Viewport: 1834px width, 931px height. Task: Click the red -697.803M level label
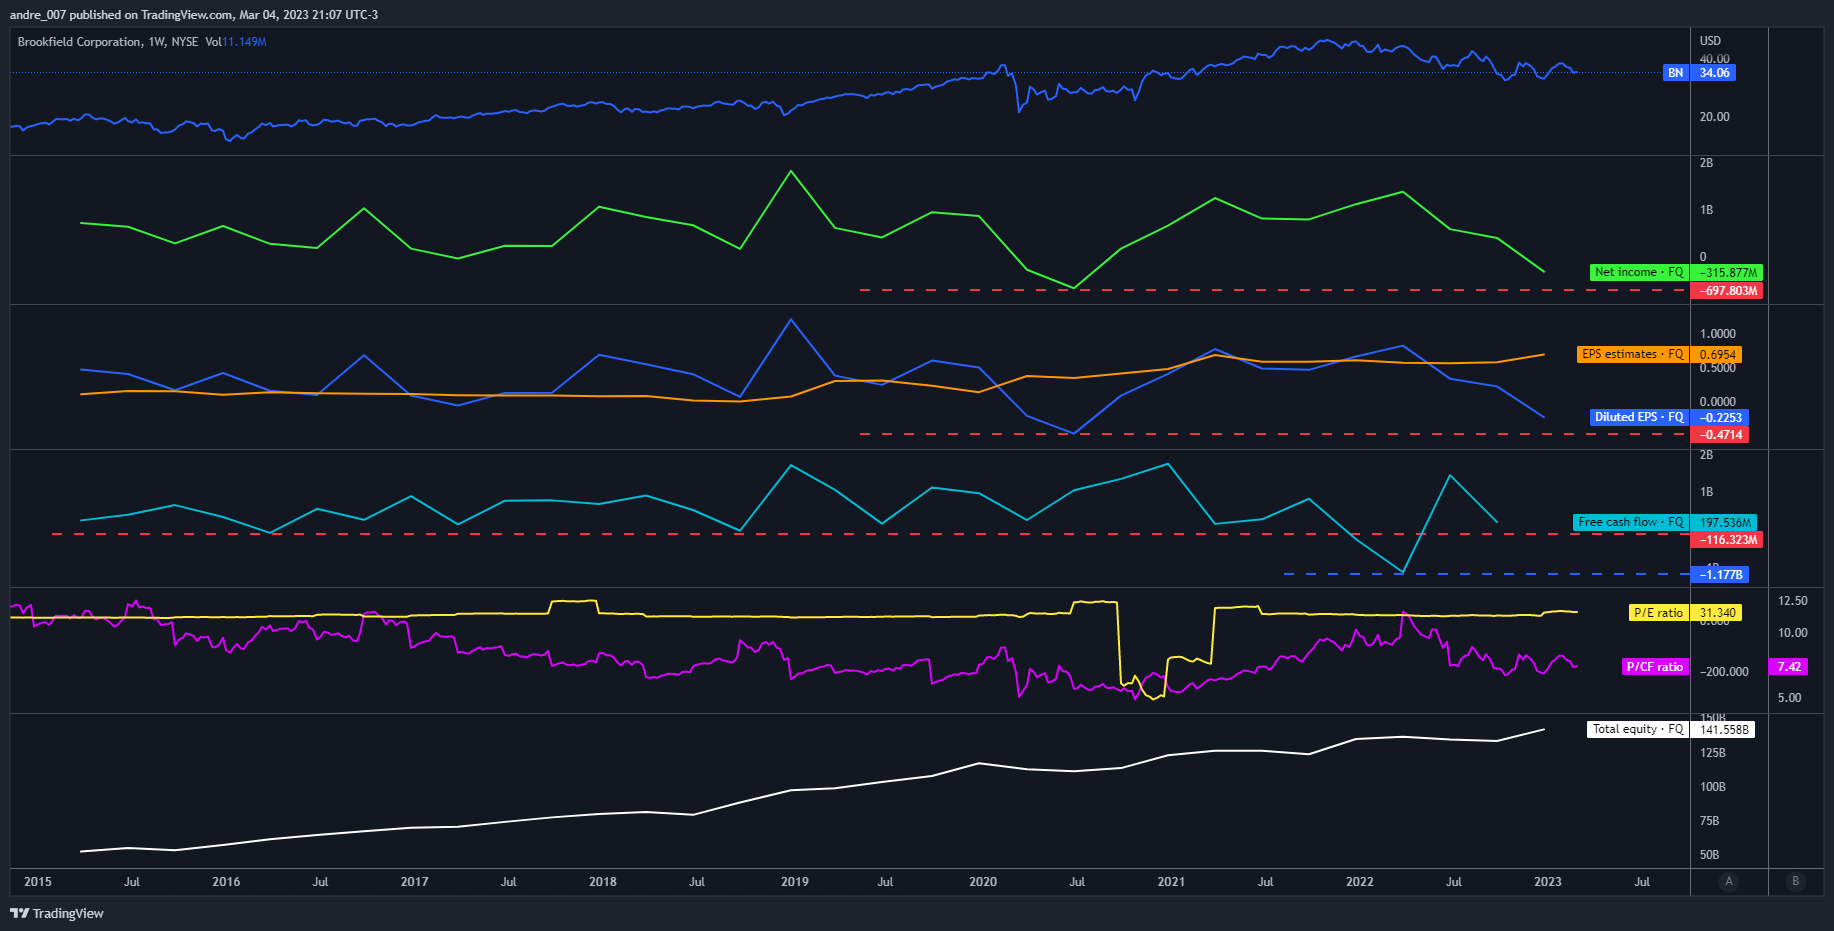pyautogui.click(x=1727, y=291)
